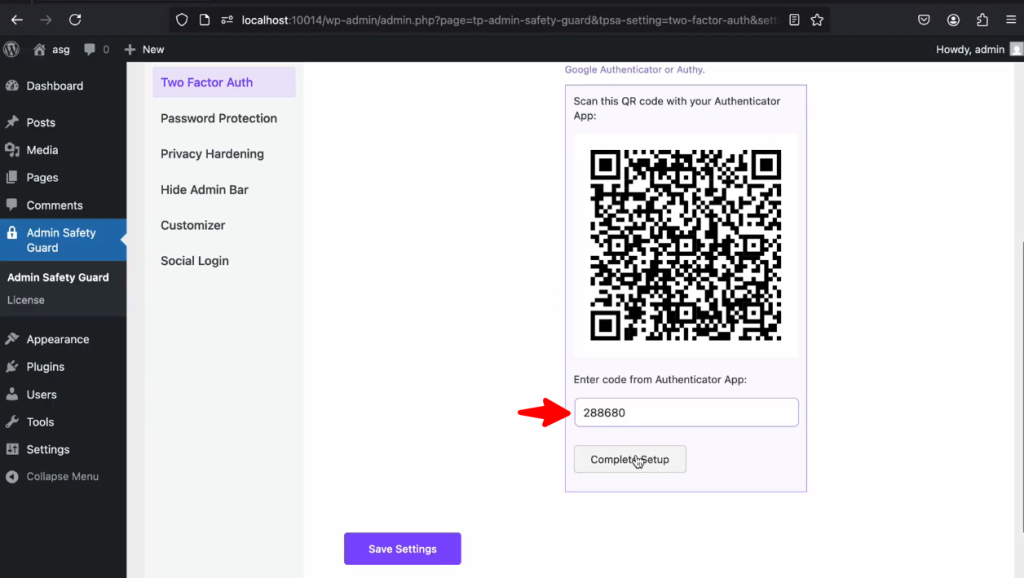Viewport: 1024px width, 578px height.
Task: Go to License submenu link
Action: (x=26, y=300)
